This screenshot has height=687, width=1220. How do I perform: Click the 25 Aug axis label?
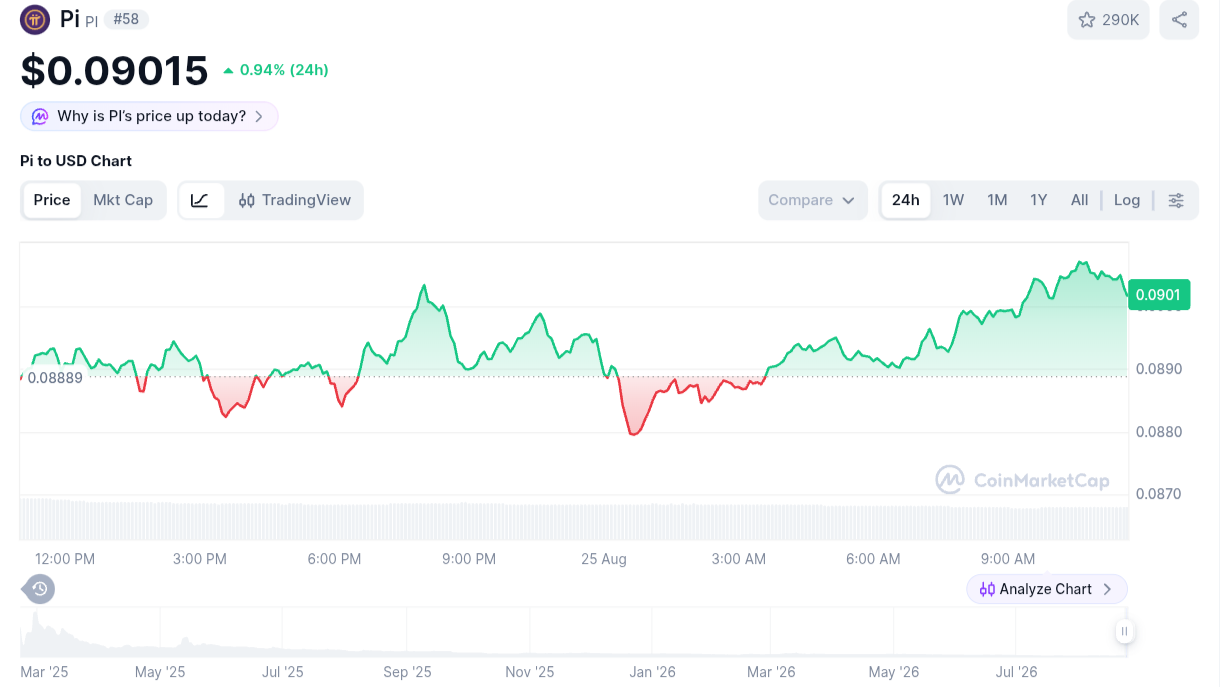click(x=604, y=559)
